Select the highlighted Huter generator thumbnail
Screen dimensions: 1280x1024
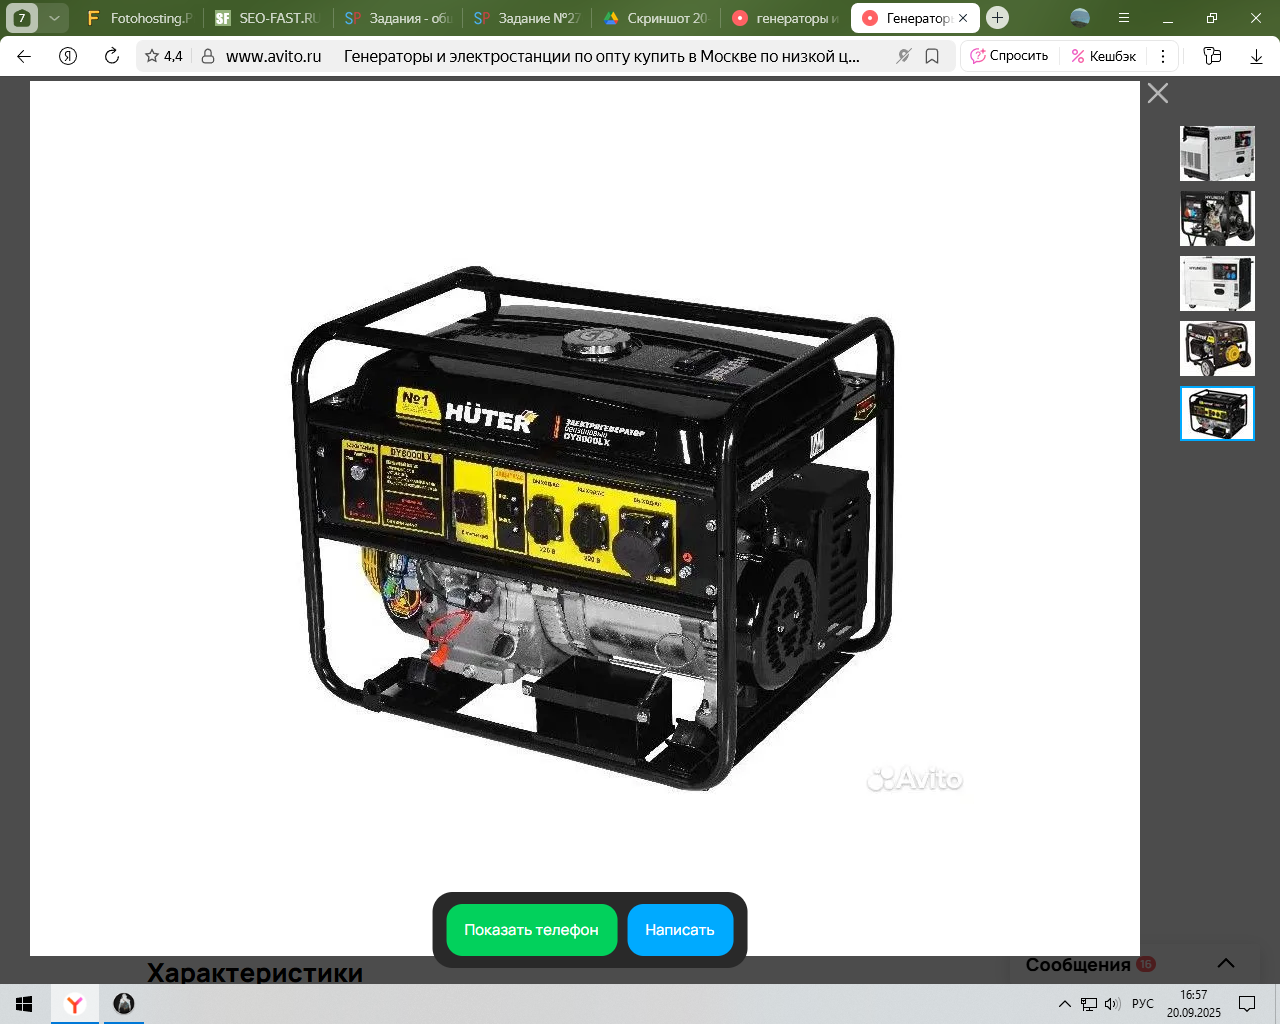1217,413
